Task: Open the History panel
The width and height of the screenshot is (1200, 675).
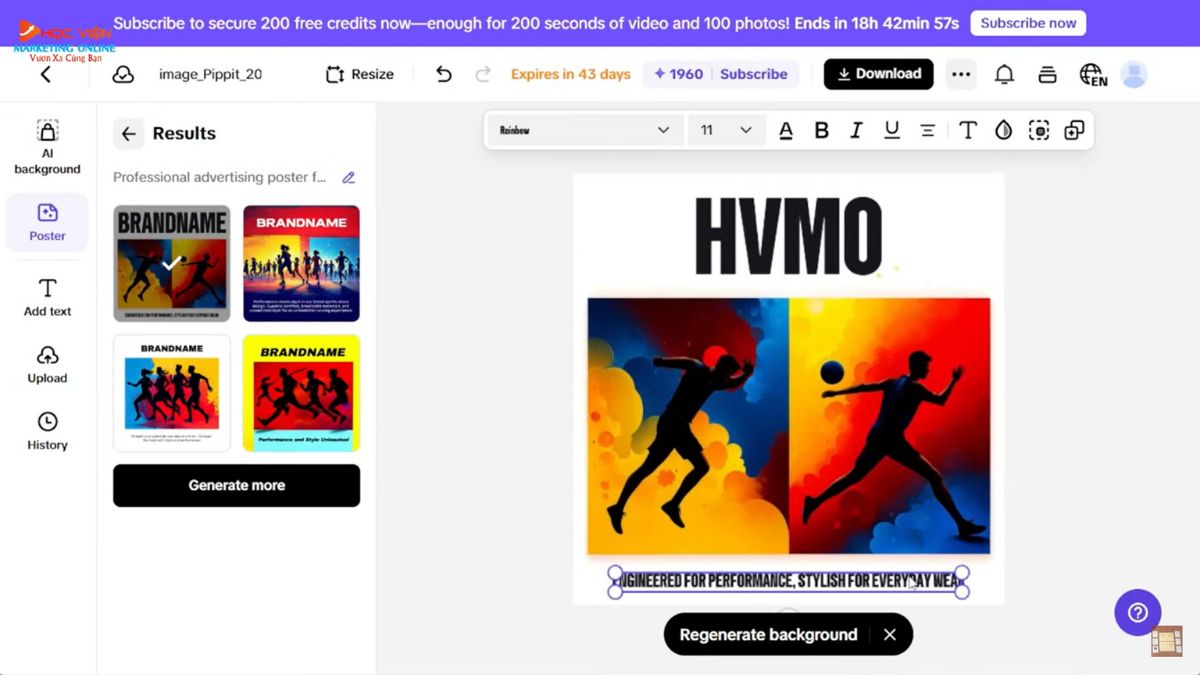Action: point(47,431)
